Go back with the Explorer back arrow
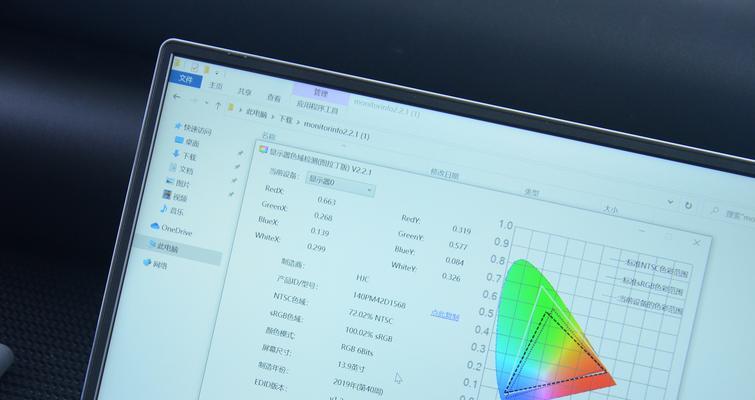This screenshot has height=400, width=755. pyautogui.click(x=177, y=97)
